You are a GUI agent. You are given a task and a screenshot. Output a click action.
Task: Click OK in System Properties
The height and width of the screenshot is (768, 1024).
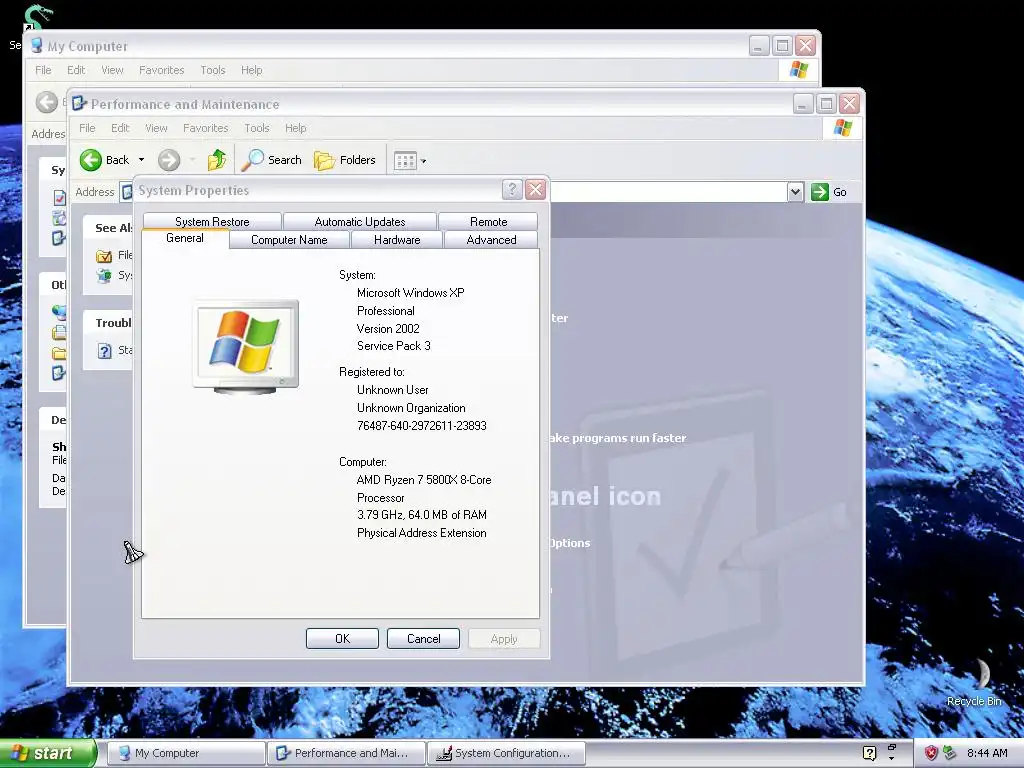click(x=342, y=639)
